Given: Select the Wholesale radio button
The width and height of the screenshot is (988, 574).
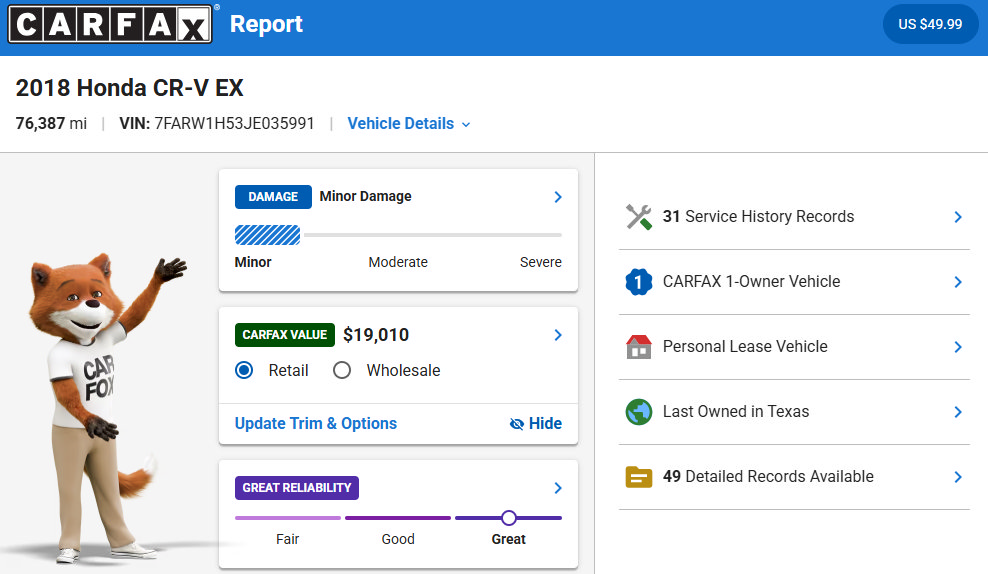Looking at the screenshot, I should [x=342, y=370].
